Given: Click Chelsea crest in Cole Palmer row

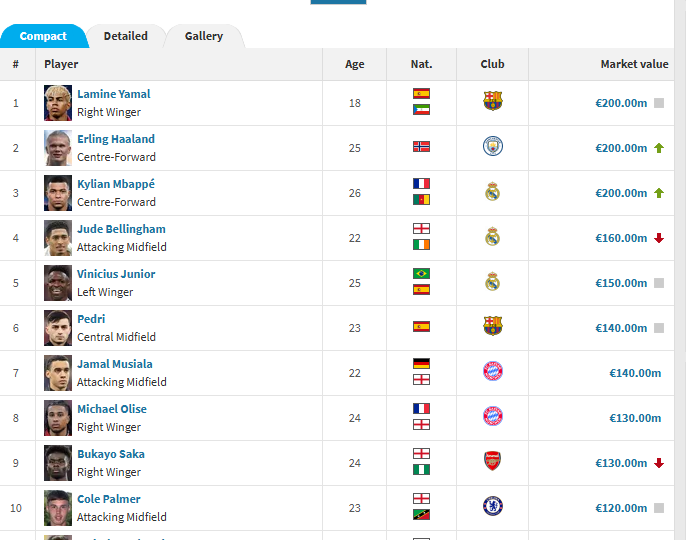Looking at the screenshot, I should [492, 506].
